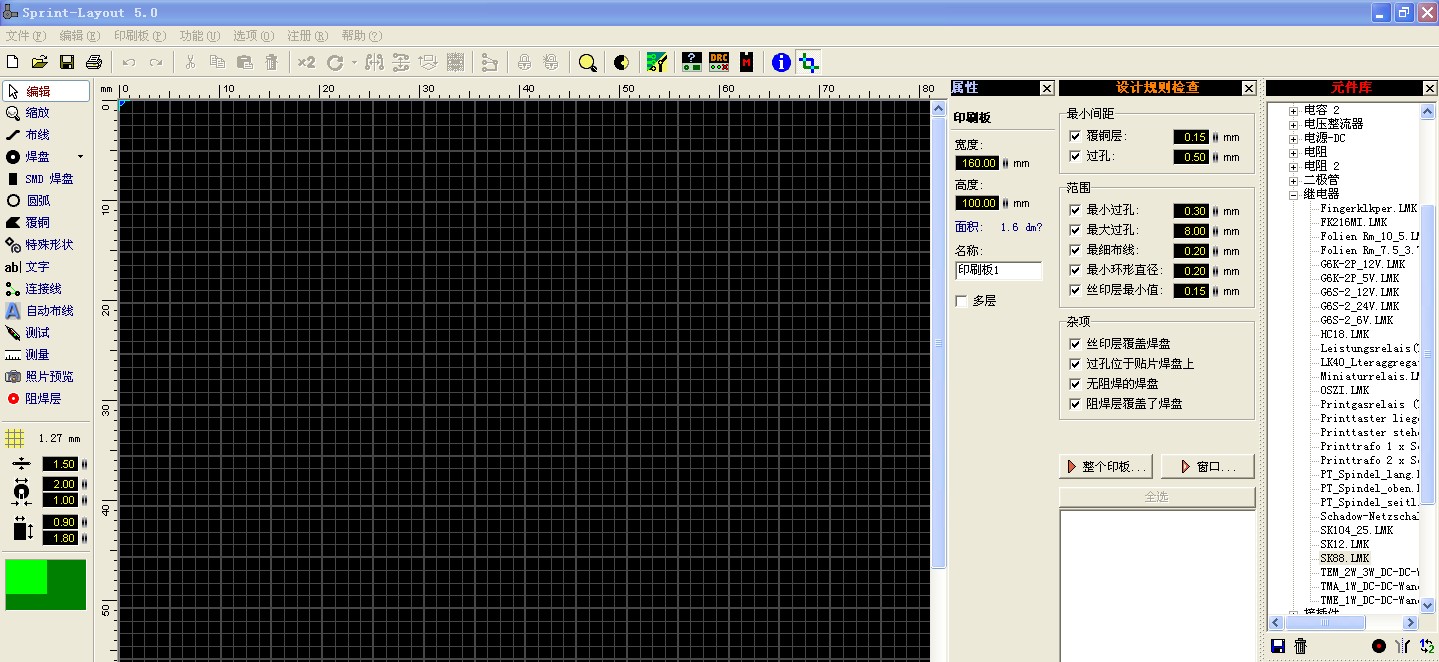Screen dimensions: 1439x662
Task: Open the 焊盘 tool dropdown arrow
Action: 81,157
